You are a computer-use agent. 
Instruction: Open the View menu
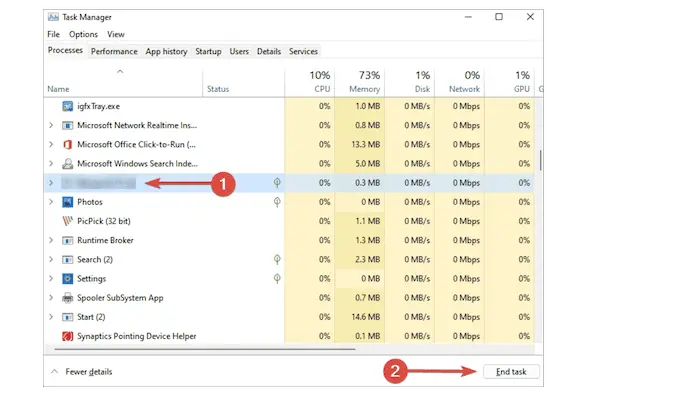tap(116, 34)
